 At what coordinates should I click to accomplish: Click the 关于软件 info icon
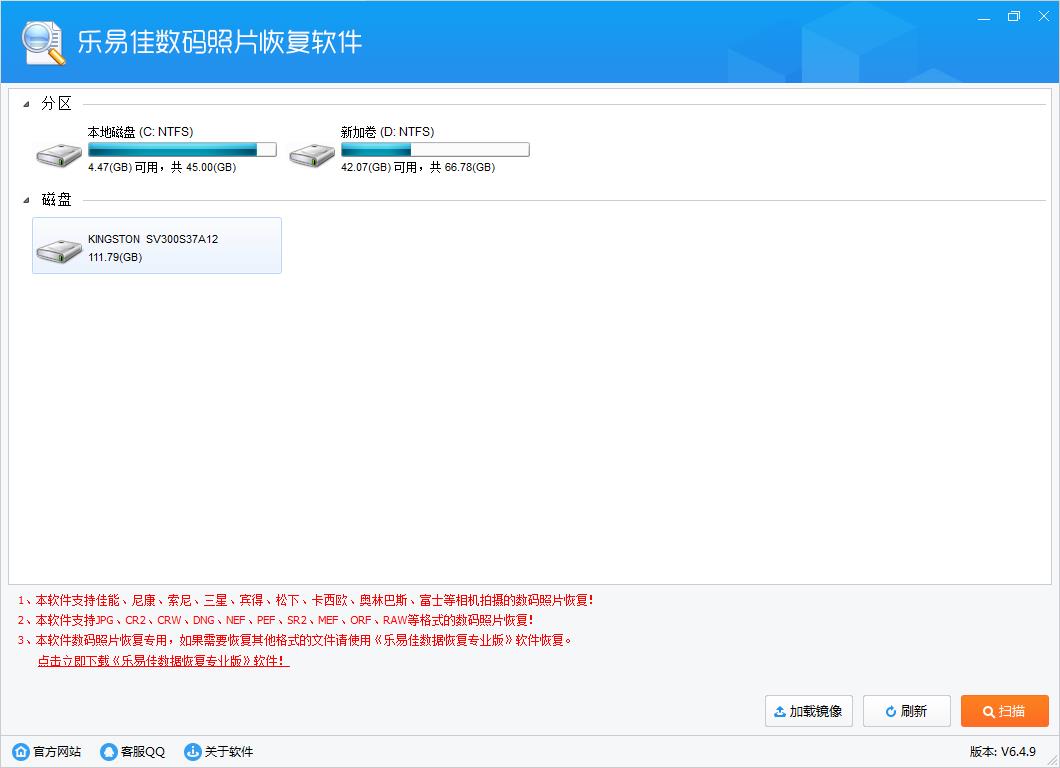pos(191,751)
